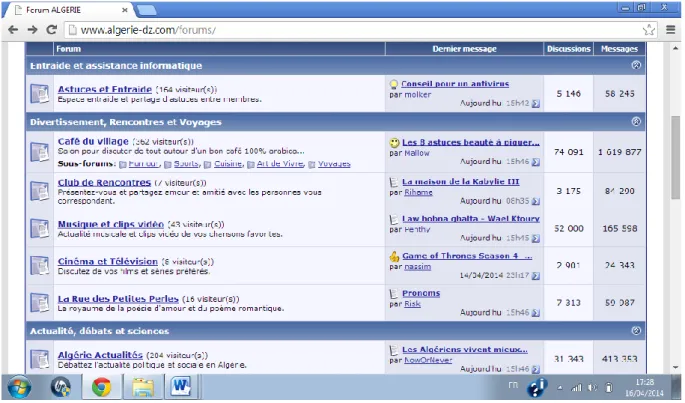Open the Café du village forum link
Screen dimensions: 685x403
(93, 142)
